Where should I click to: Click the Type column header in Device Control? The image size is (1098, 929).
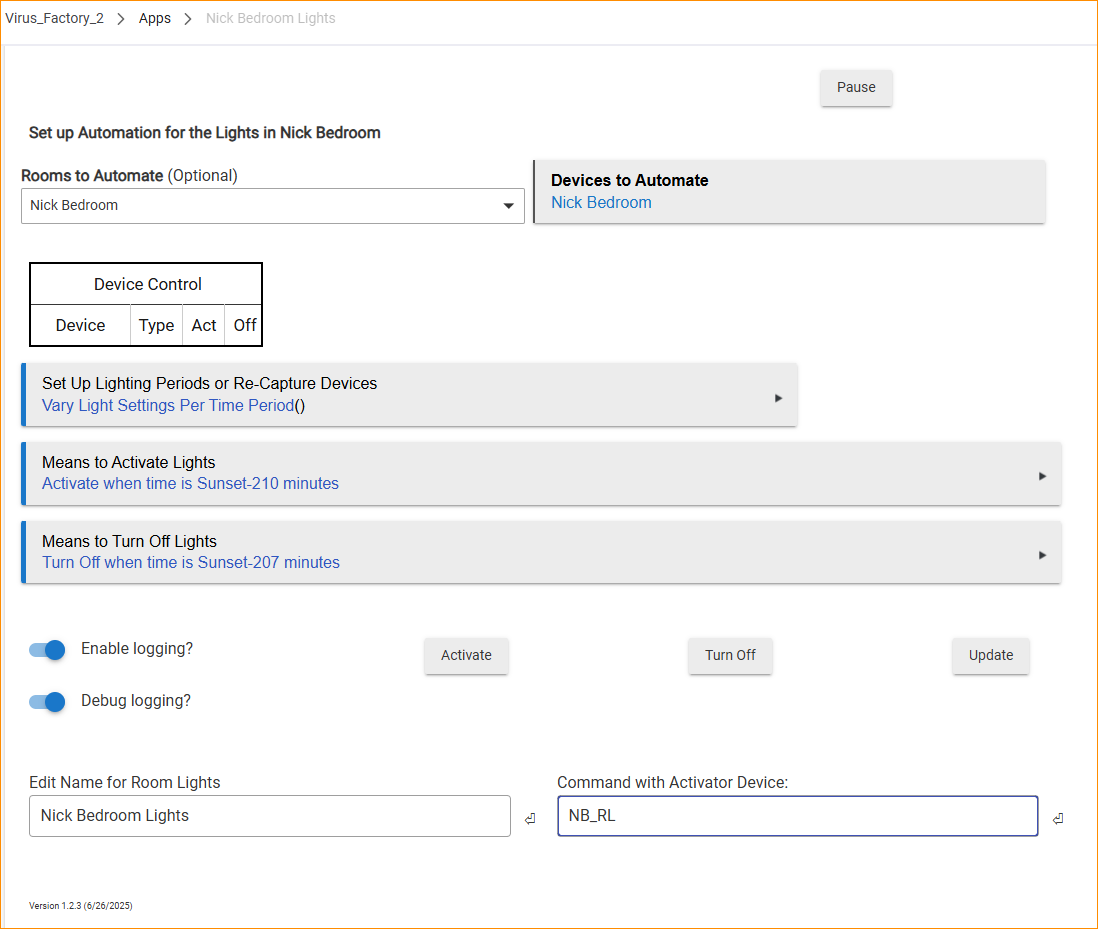(x=157, y=325)
